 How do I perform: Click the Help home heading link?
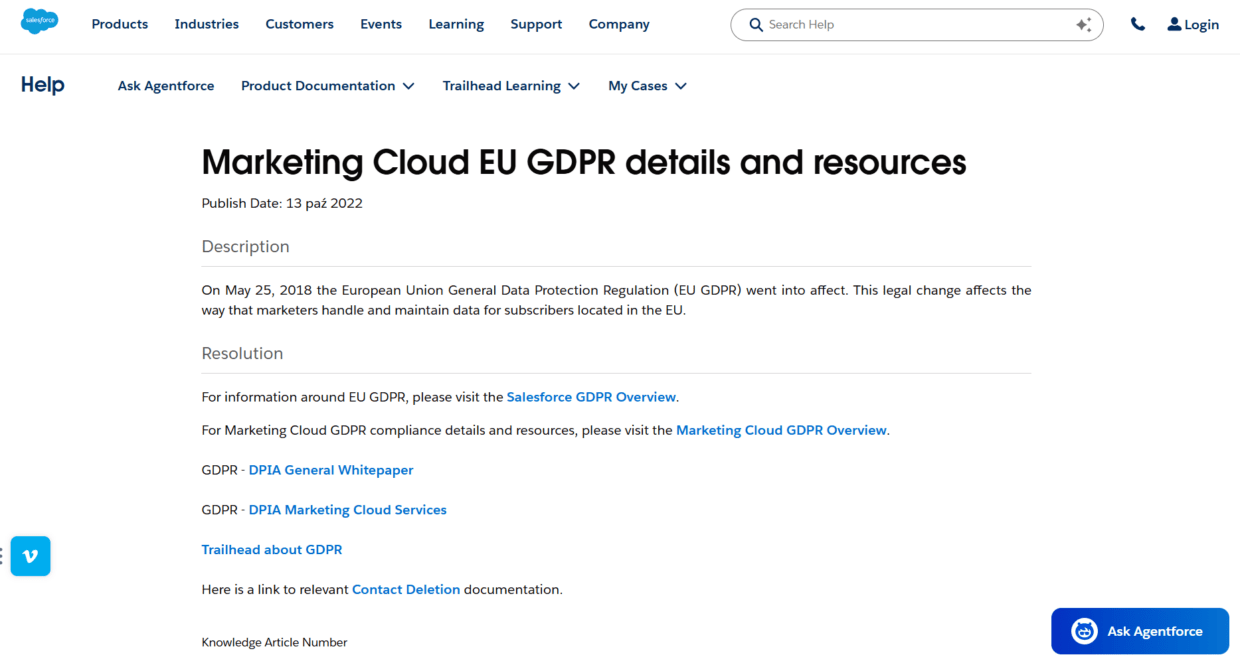pos(43,85)
